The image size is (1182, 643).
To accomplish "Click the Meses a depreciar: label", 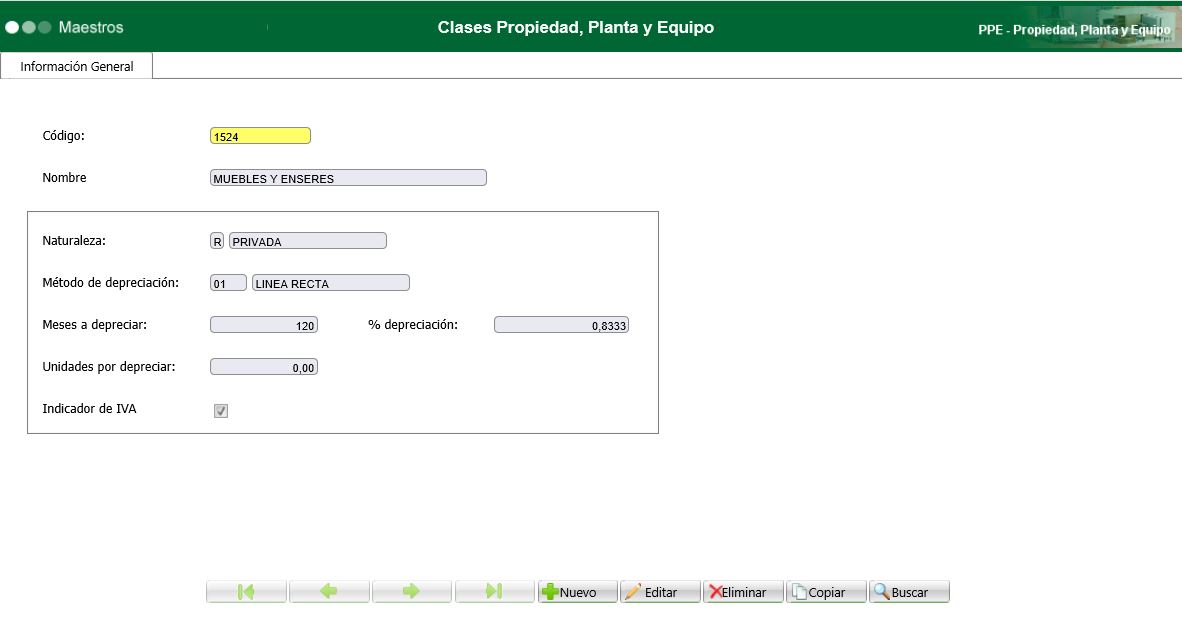I will coord(94,325).
